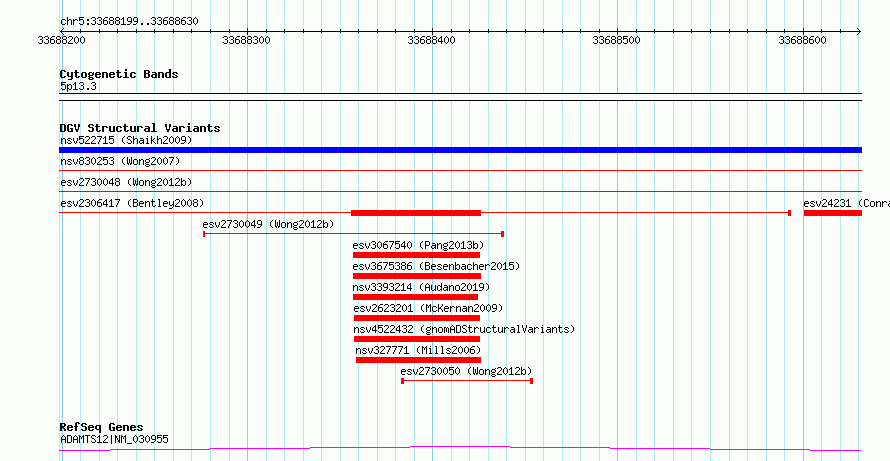Click the 33688200 ruler position label
The width and height of the screenshot is (890, 461).
[x=61, y=41]
